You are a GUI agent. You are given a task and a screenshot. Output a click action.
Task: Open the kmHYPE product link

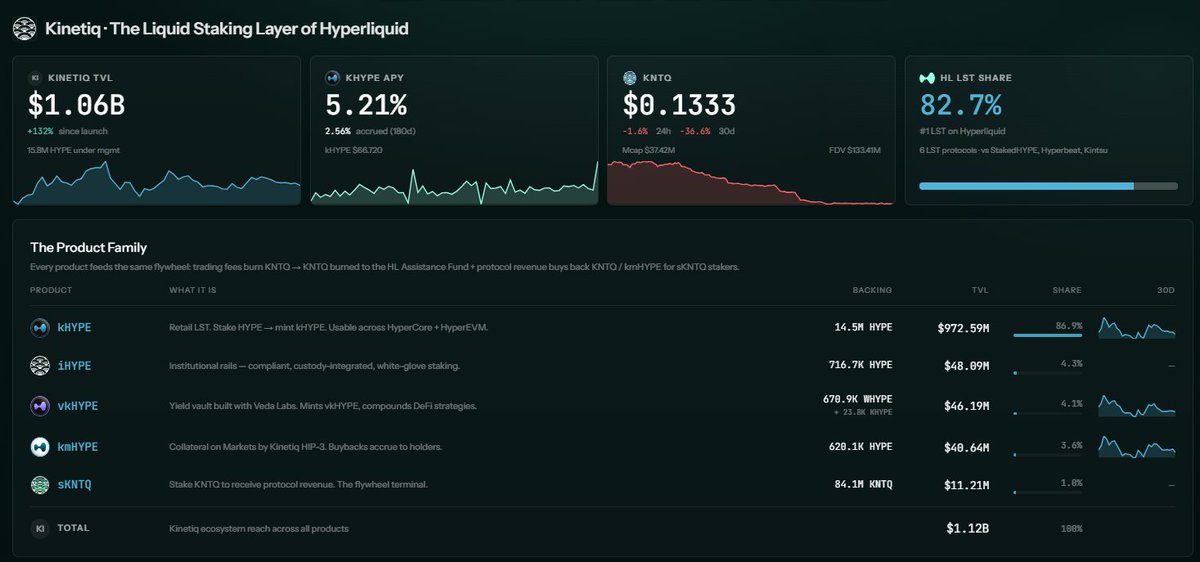[x=78, y=446]
